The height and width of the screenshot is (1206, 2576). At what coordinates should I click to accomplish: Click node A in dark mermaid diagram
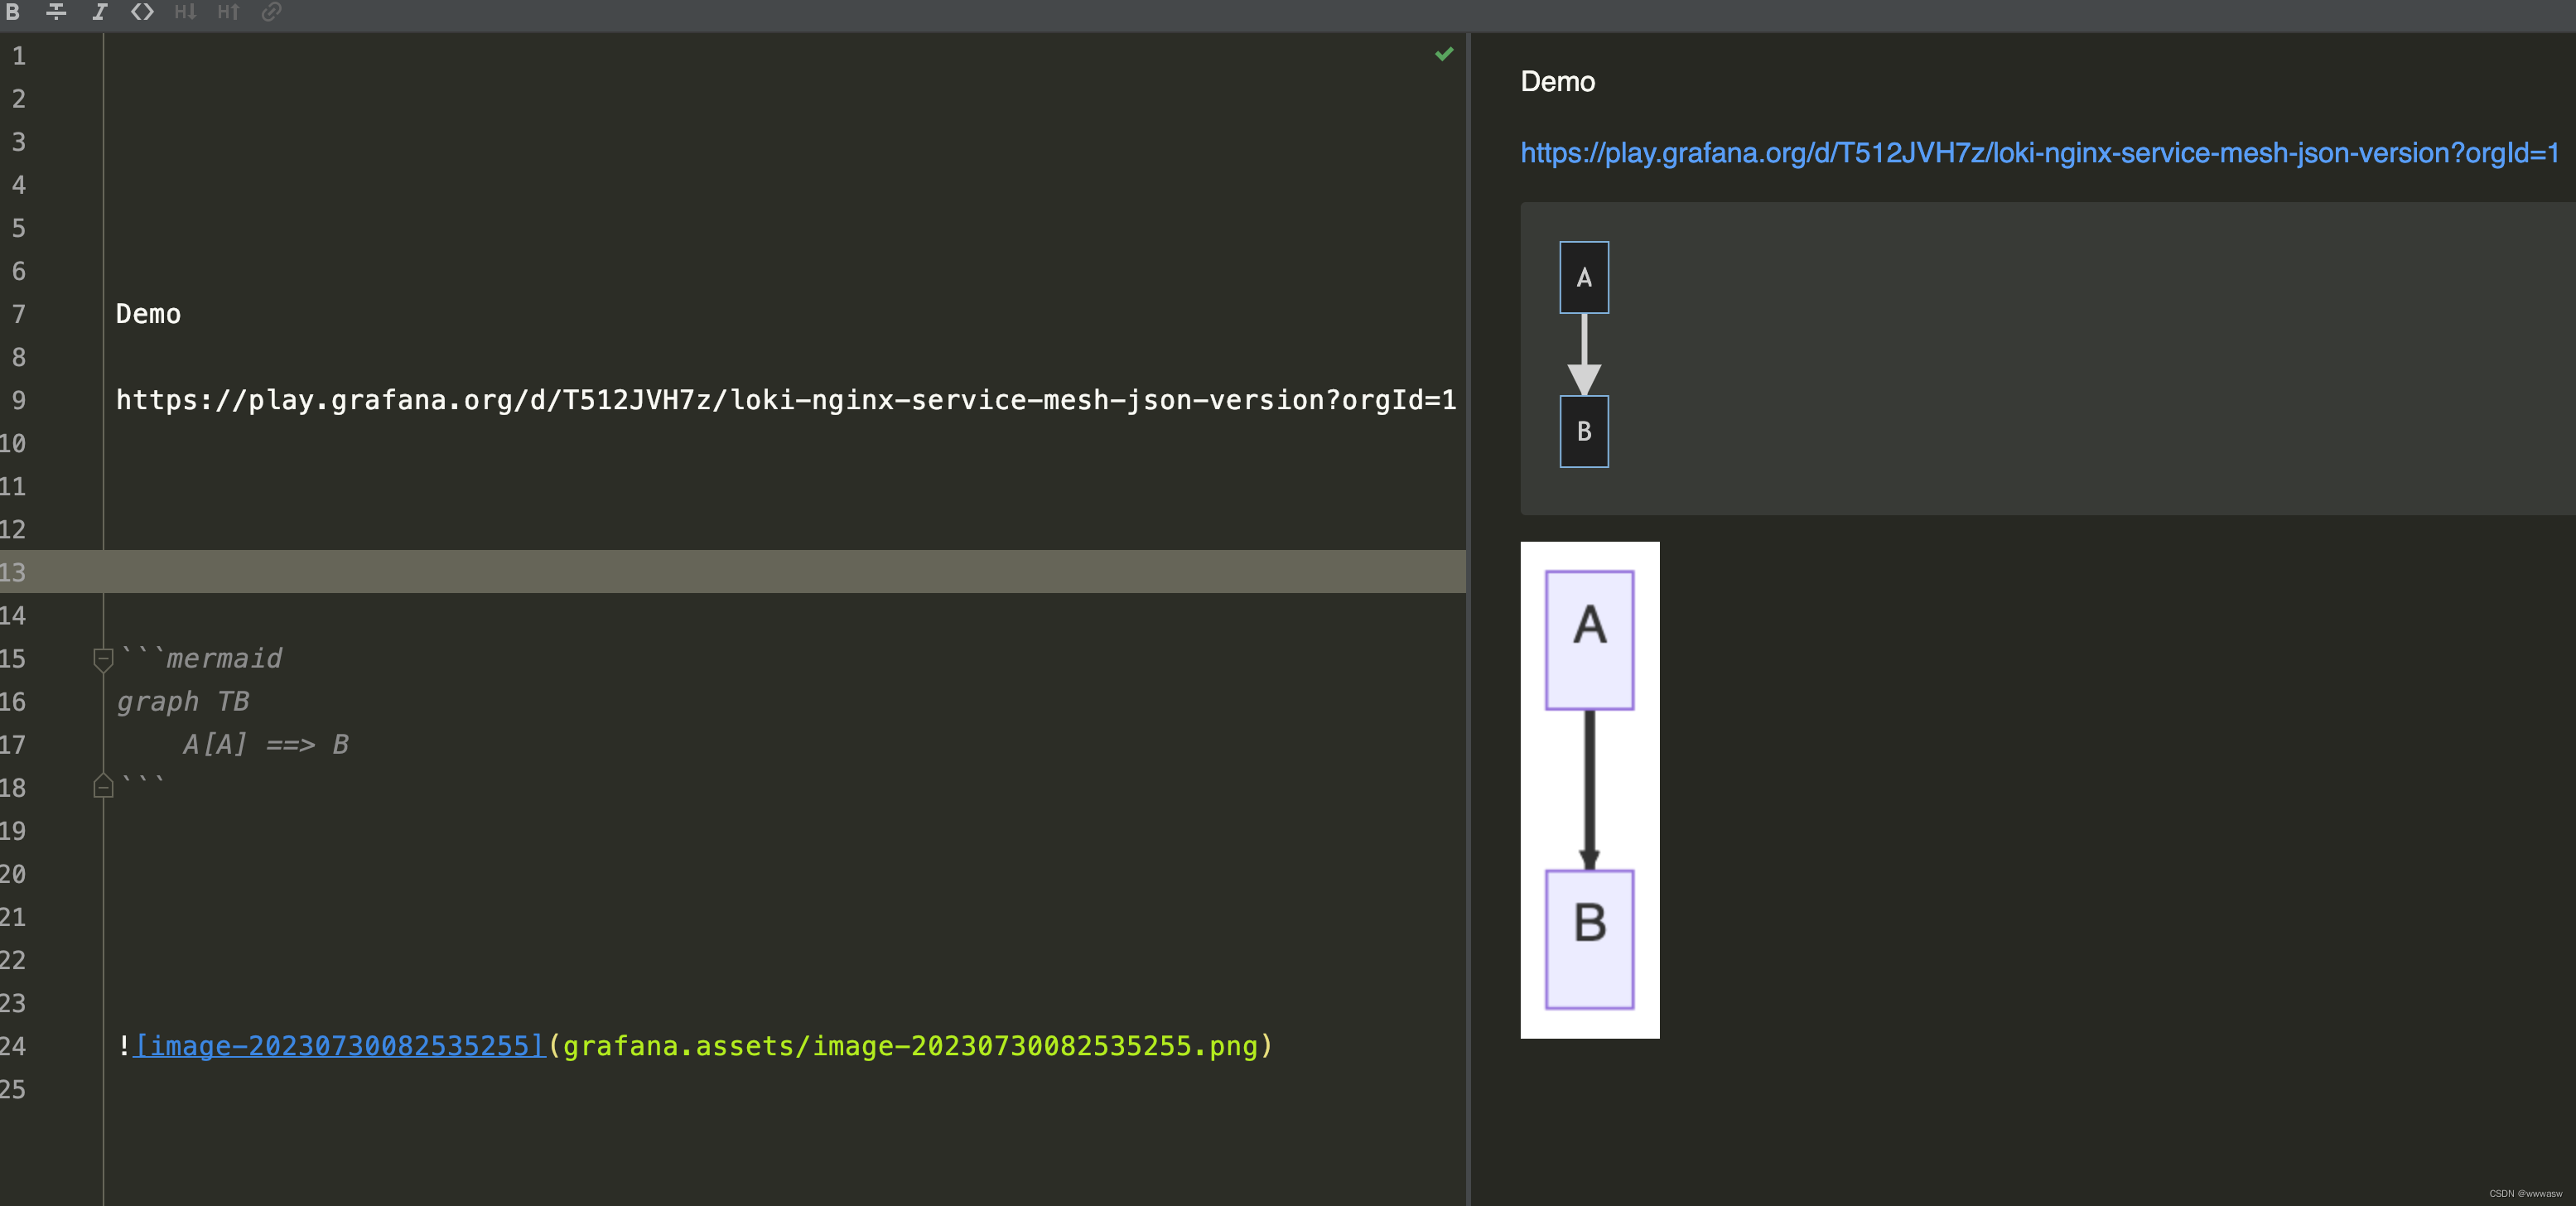point(1584,277)
